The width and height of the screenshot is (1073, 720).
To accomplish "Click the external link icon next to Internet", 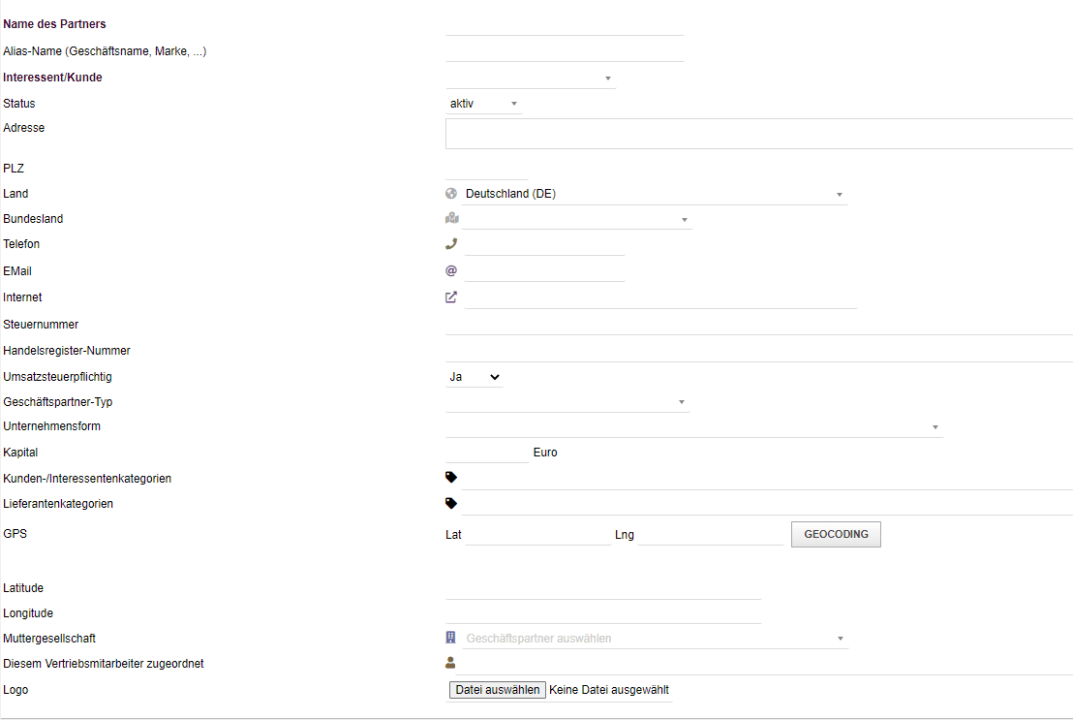I will 451,297.
